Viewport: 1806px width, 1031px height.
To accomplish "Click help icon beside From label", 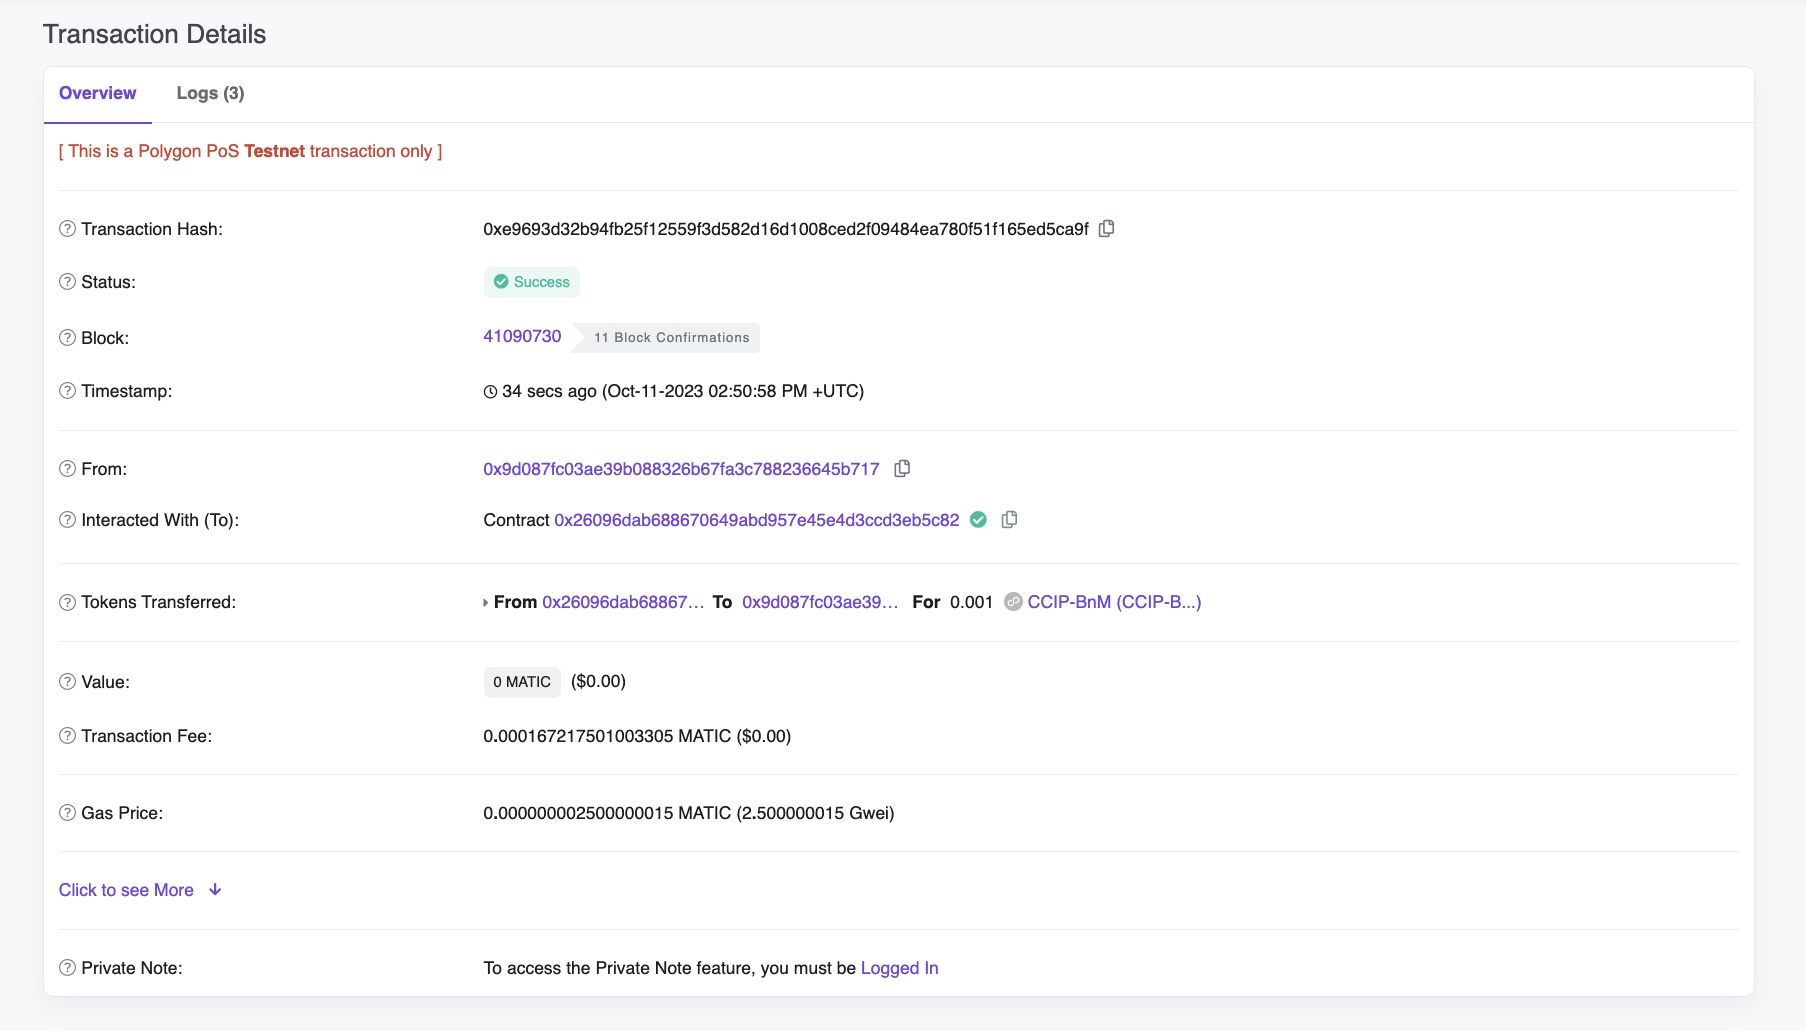I will click(x=67, y=469).
